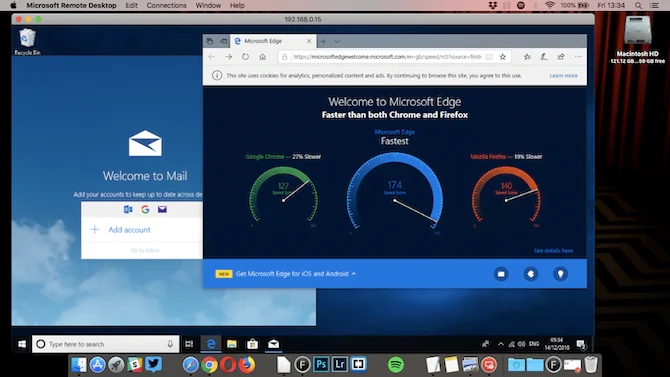Open Help menu
The width and height of the screenshot is (670, 377).
[x=237, y=6]
